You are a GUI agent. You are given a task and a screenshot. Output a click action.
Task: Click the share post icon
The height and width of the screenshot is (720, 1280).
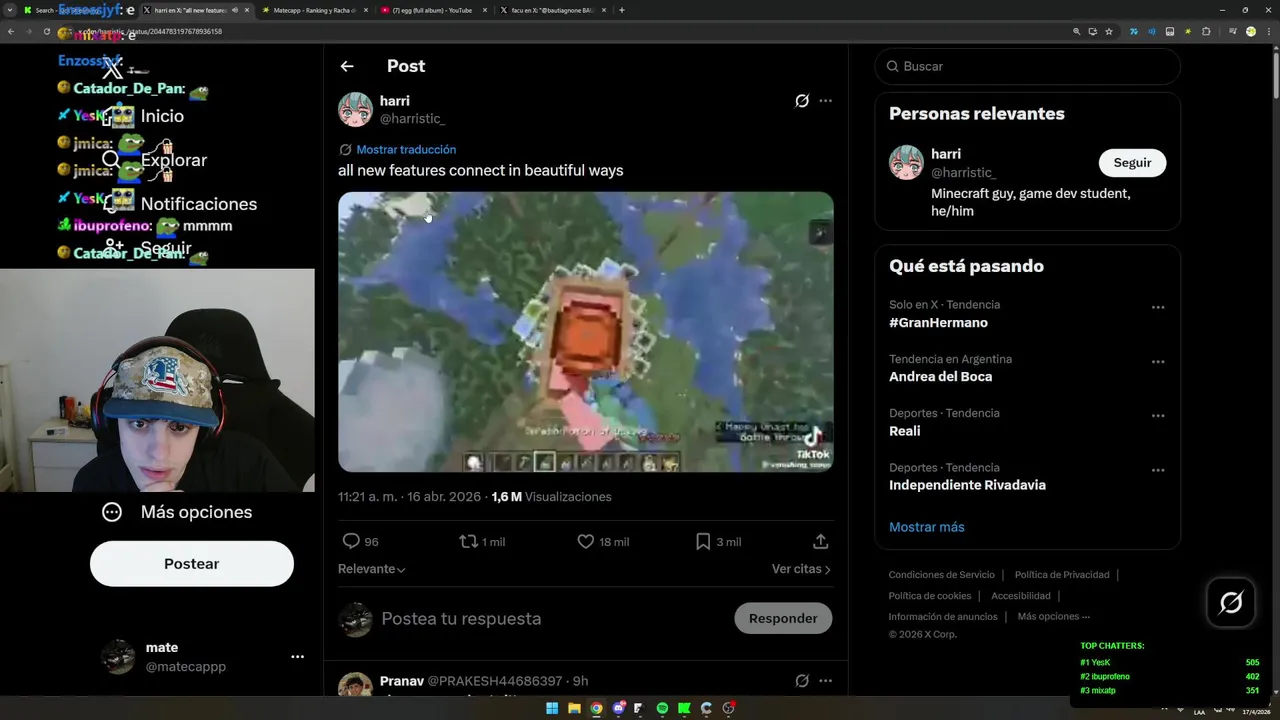coord(821,541)
